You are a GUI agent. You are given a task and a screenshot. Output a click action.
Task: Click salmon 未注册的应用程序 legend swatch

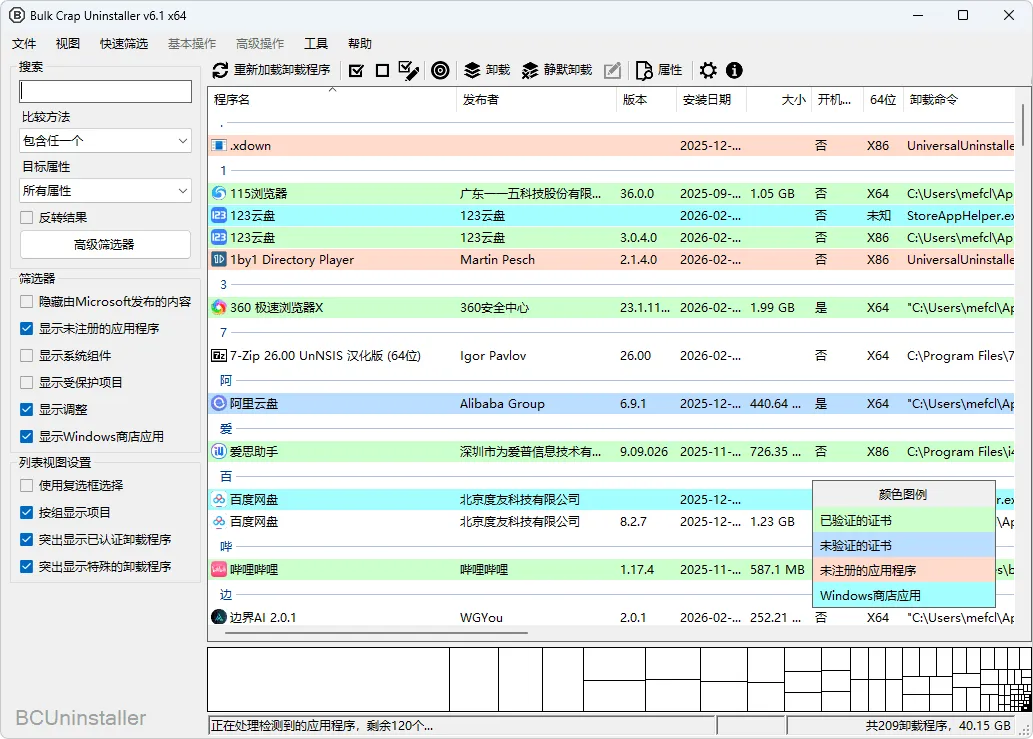point(904,570)
